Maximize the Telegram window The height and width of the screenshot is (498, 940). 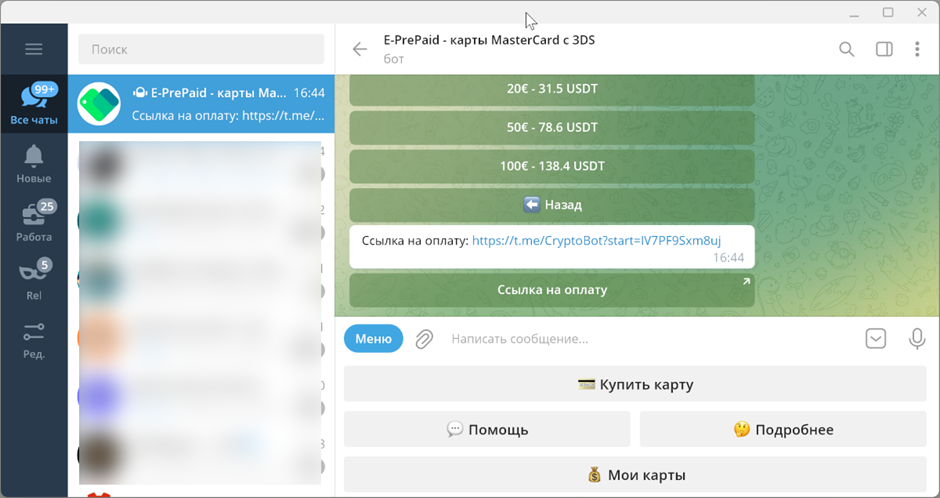pos(888,12)
